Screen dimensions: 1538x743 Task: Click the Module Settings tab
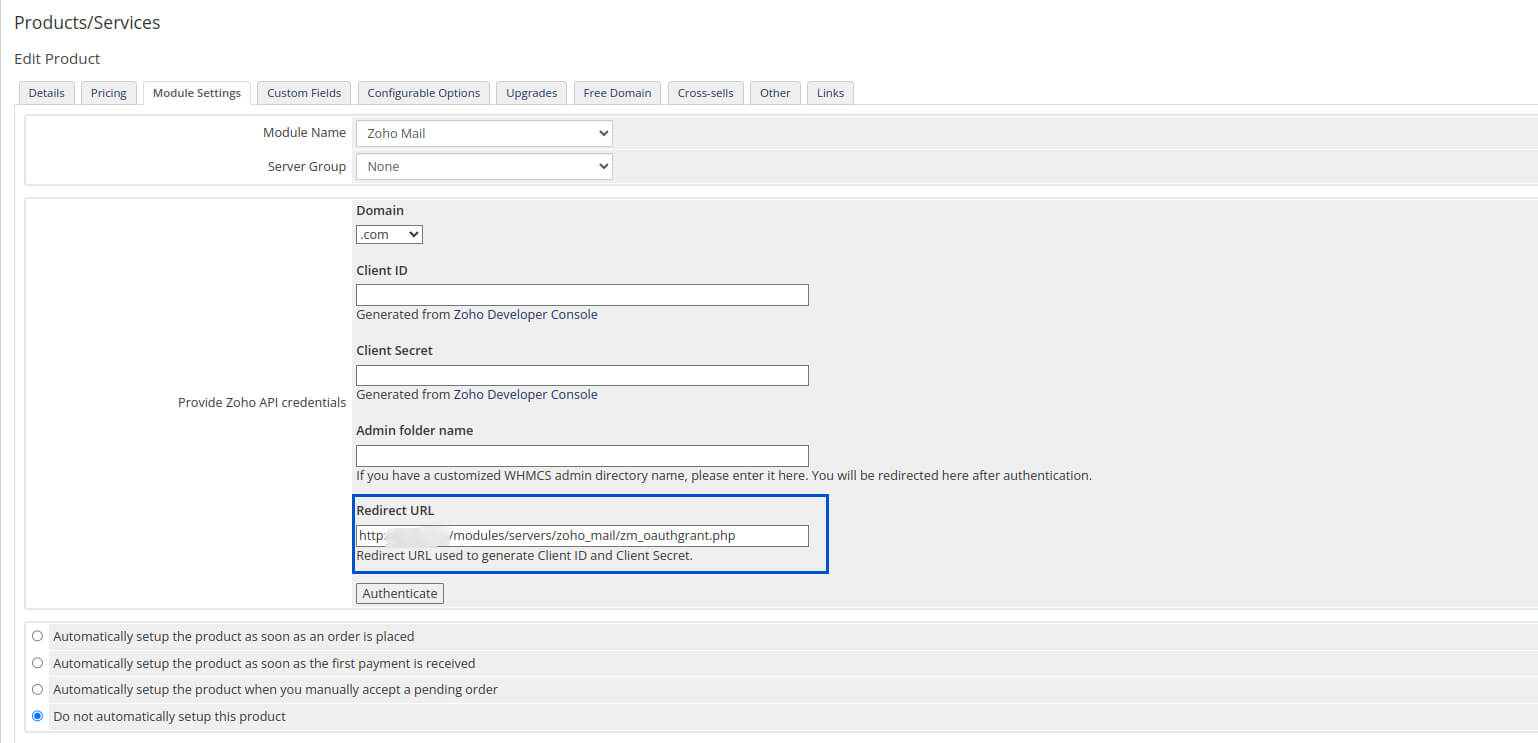(196, 92)
